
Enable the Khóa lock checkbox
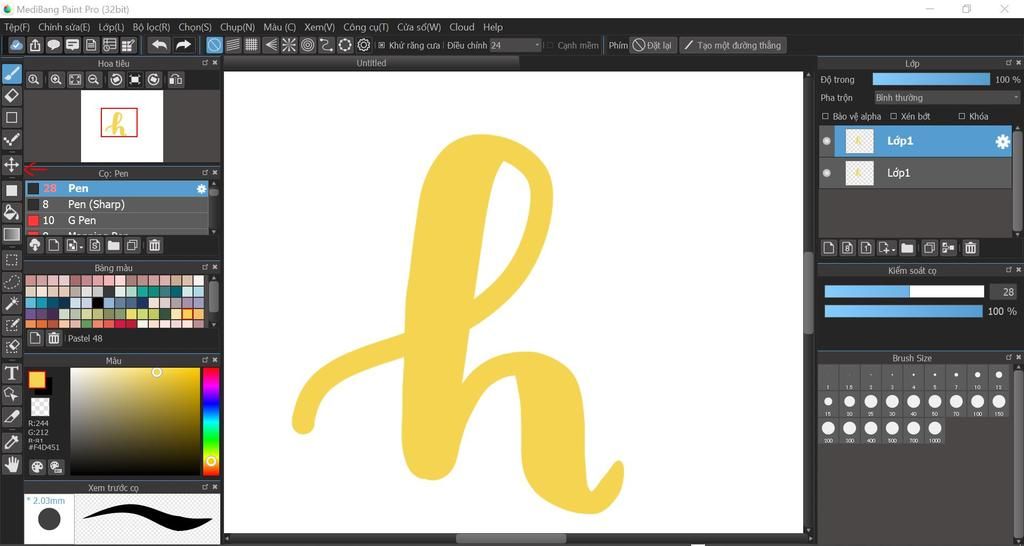(x=962, y=116)
